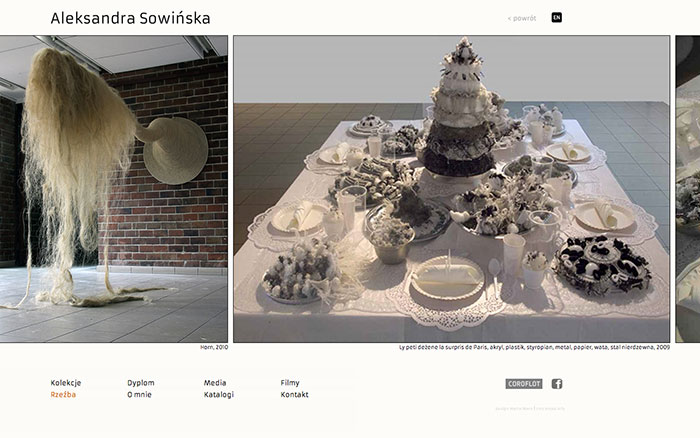Click the Ly peti dežene caption text
Screen dimensions: 700x438
[x=534, y=347]
